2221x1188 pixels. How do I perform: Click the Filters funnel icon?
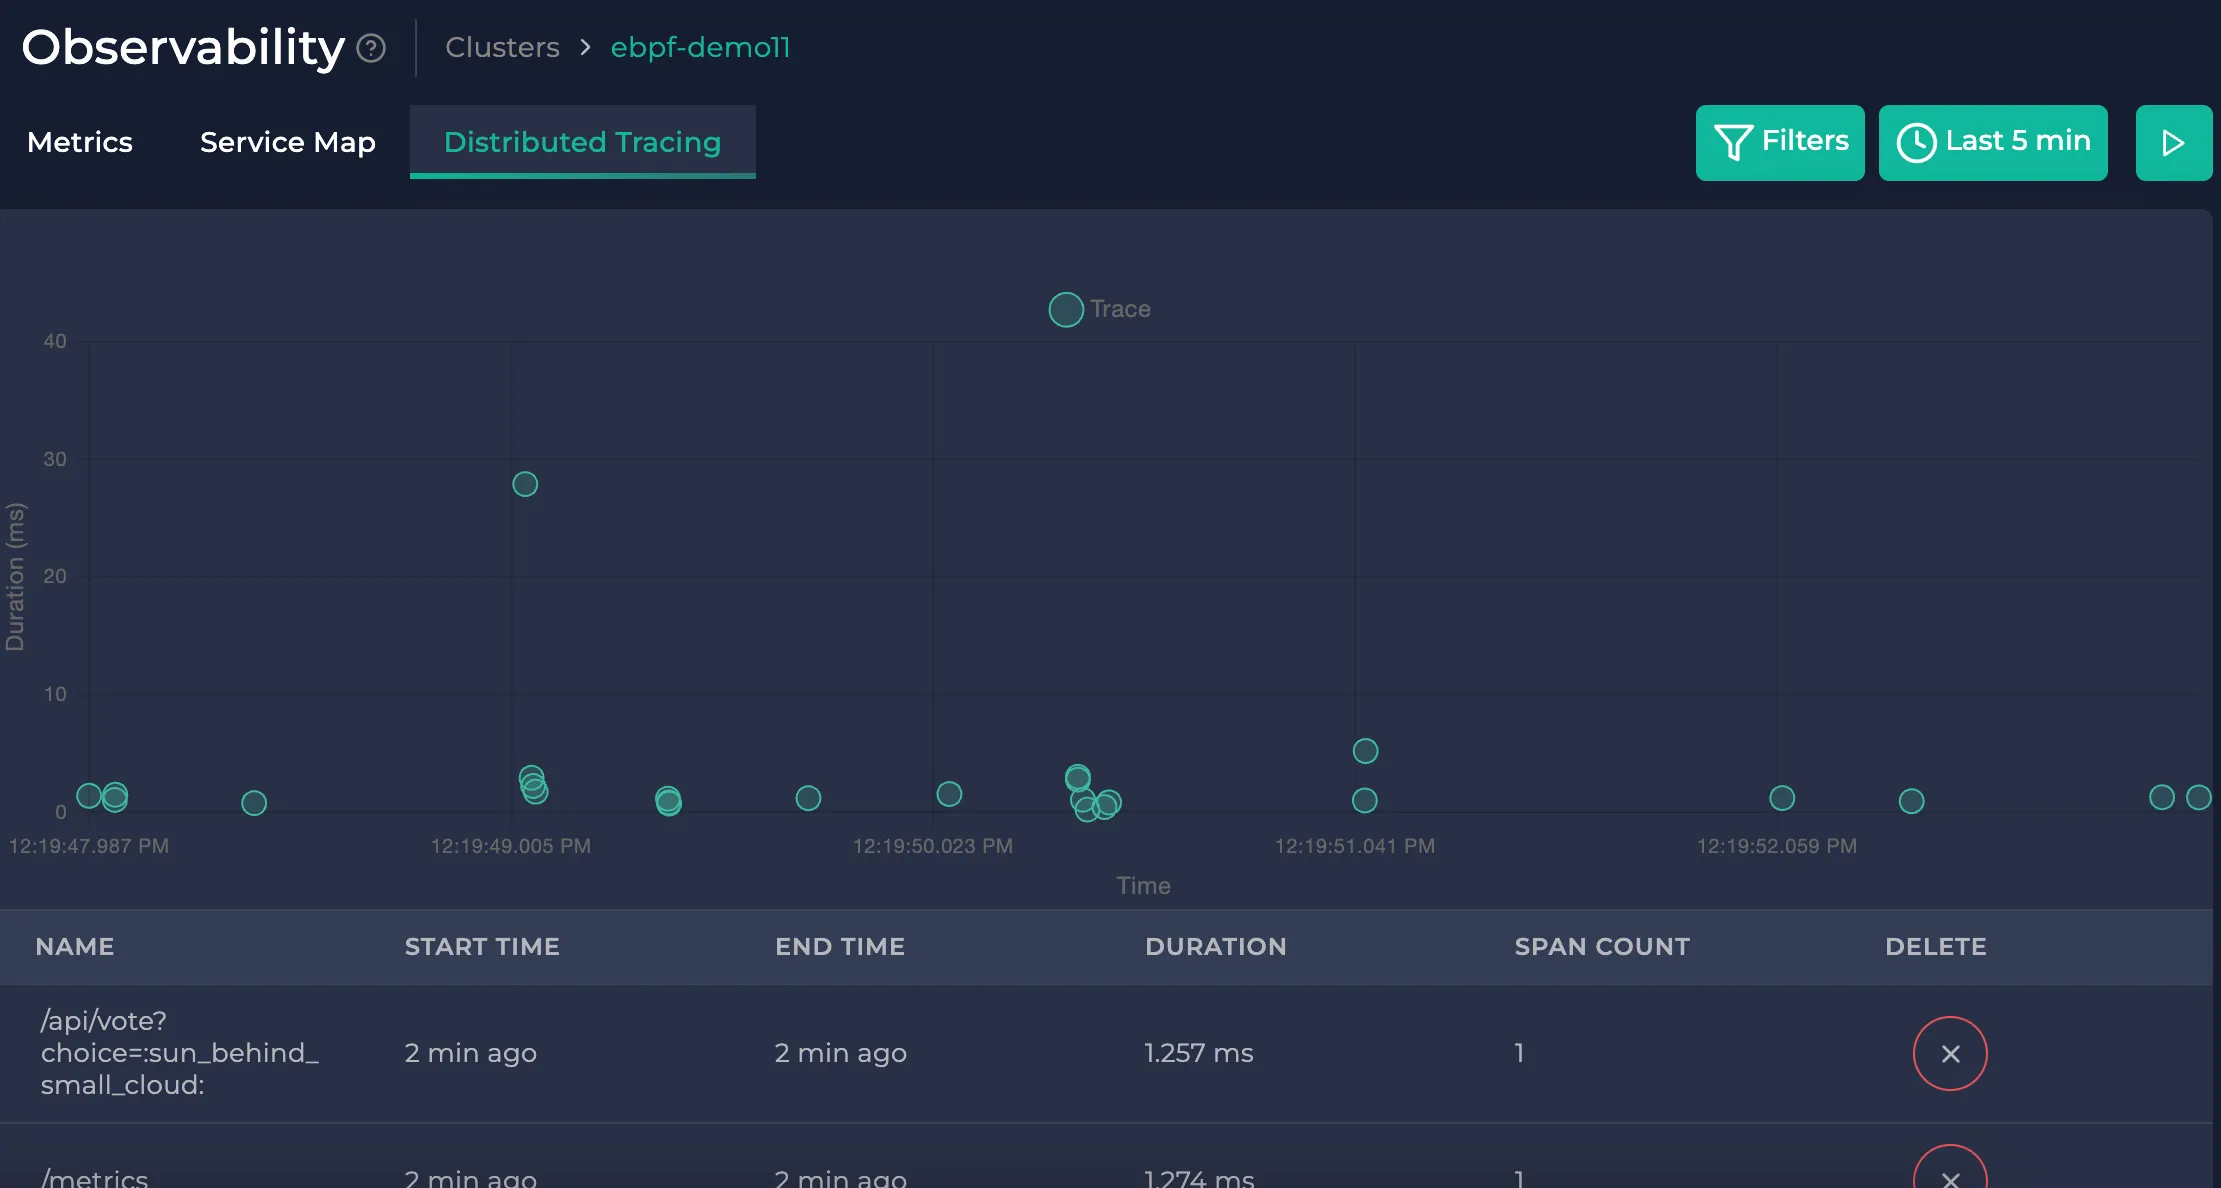tap(1735, 142)
